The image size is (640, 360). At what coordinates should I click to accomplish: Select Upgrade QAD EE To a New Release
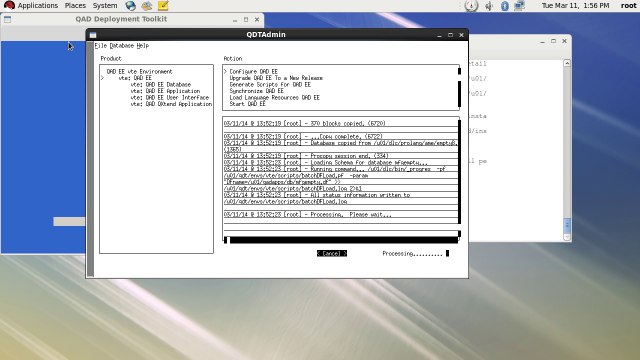276,78
